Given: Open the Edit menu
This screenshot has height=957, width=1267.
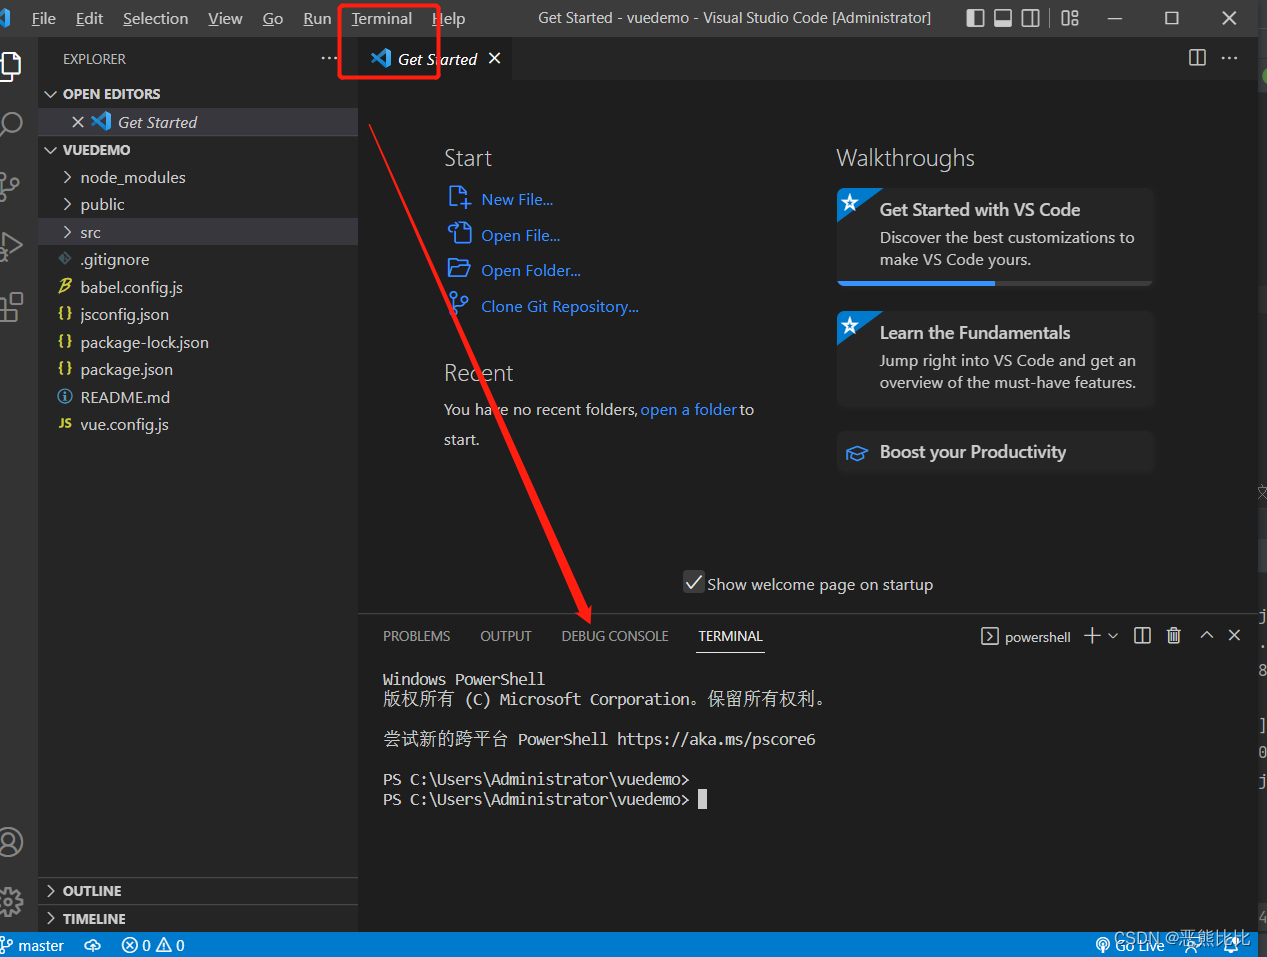Looking at the screenshot, I should (x=89, y=18).
